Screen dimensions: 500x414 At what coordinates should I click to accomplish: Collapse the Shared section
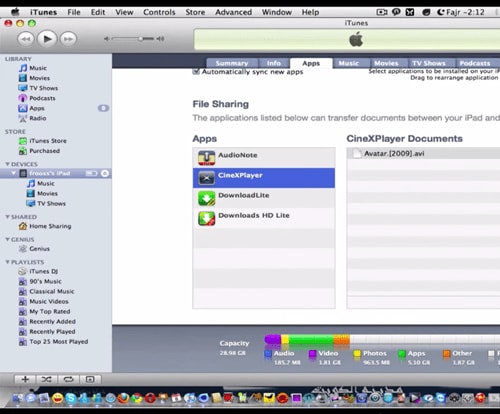click(7, 217)
